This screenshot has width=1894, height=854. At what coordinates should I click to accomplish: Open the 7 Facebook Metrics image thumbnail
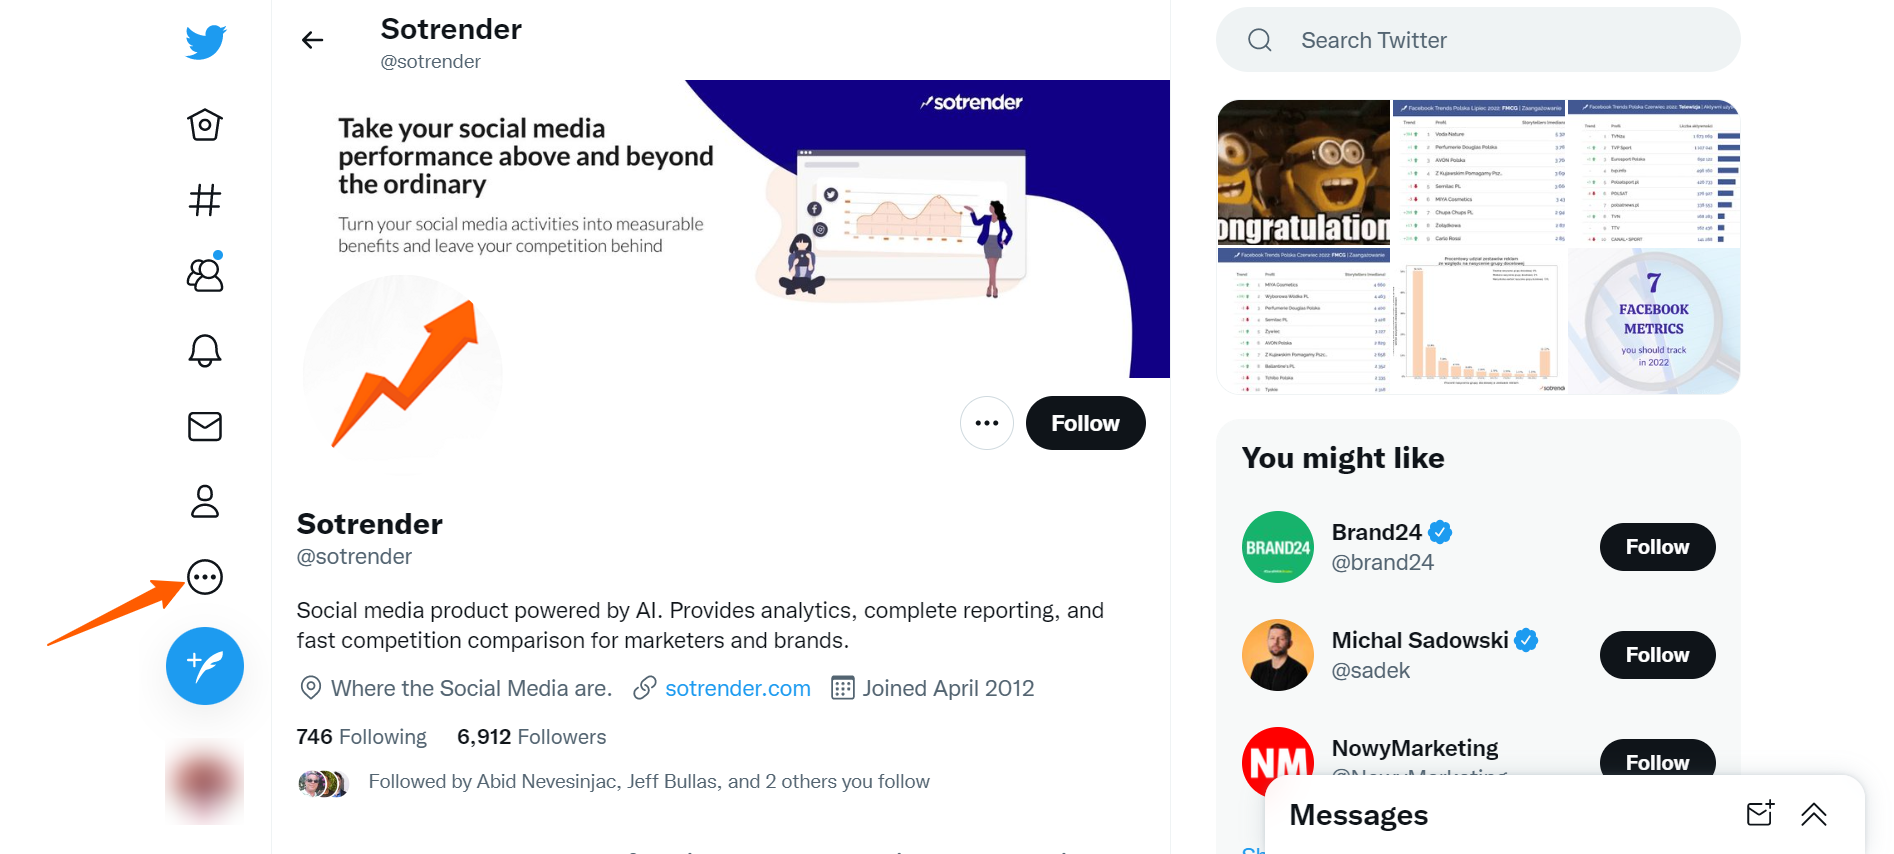point(1654,322)
